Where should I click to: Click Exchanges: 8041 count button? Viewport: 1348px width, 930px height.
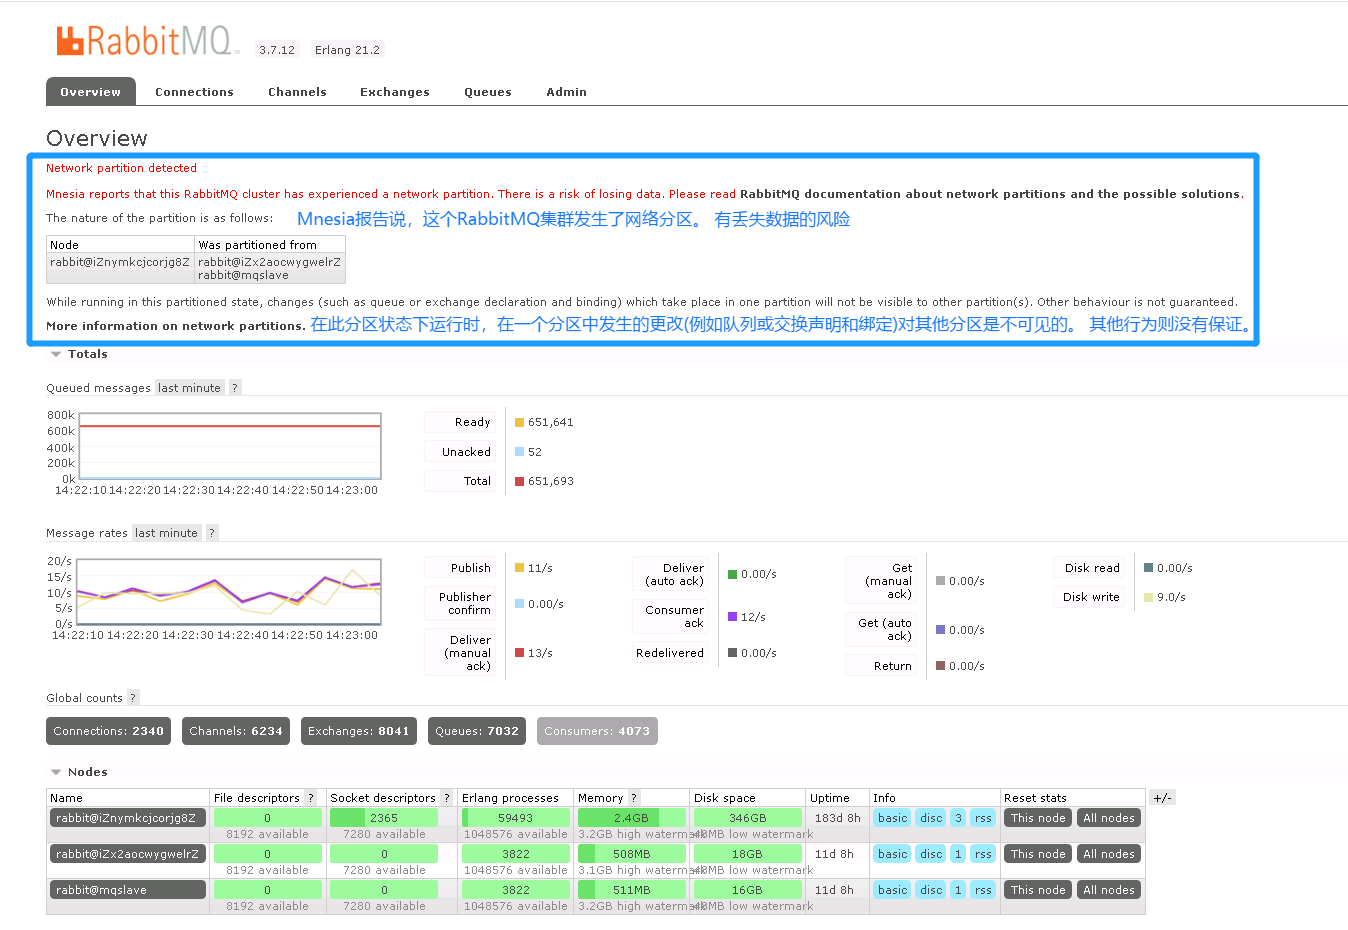359,731
